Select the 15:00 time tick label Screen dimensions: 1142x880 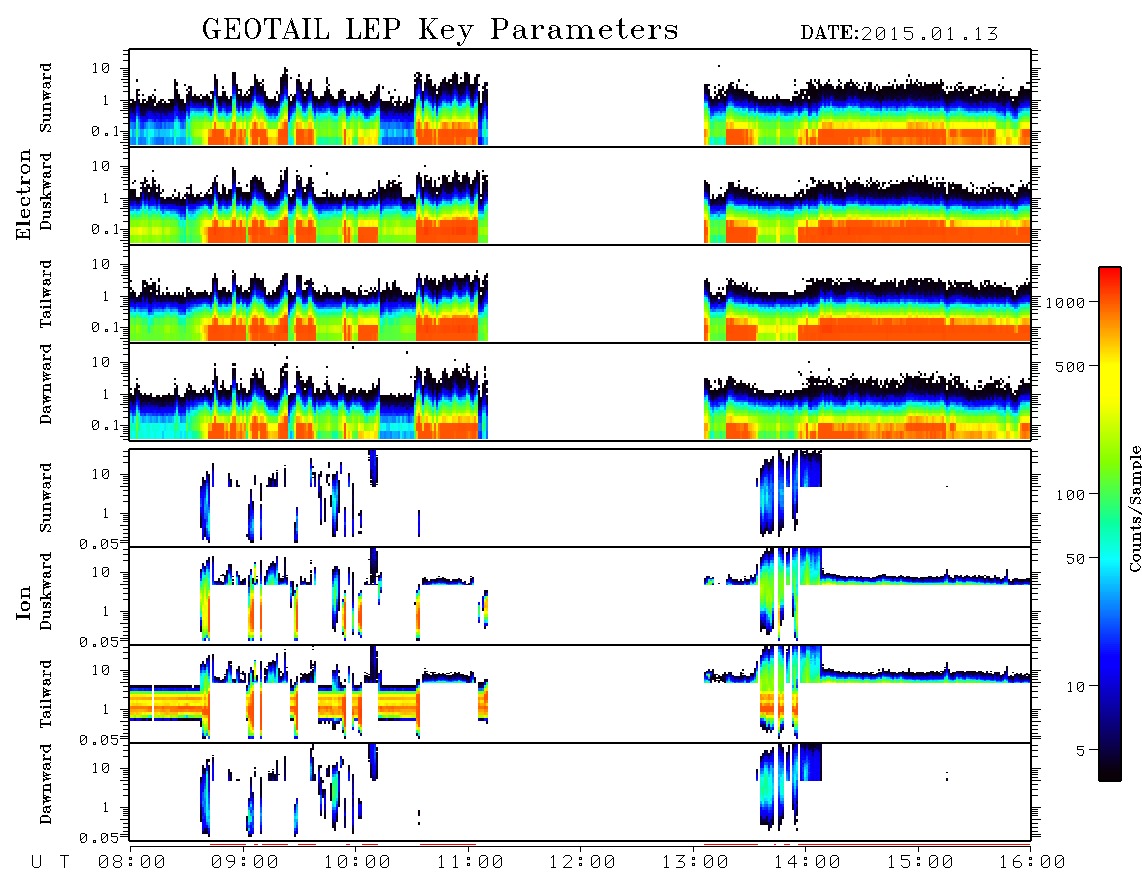pyautogui.click(x=920, y=862)
